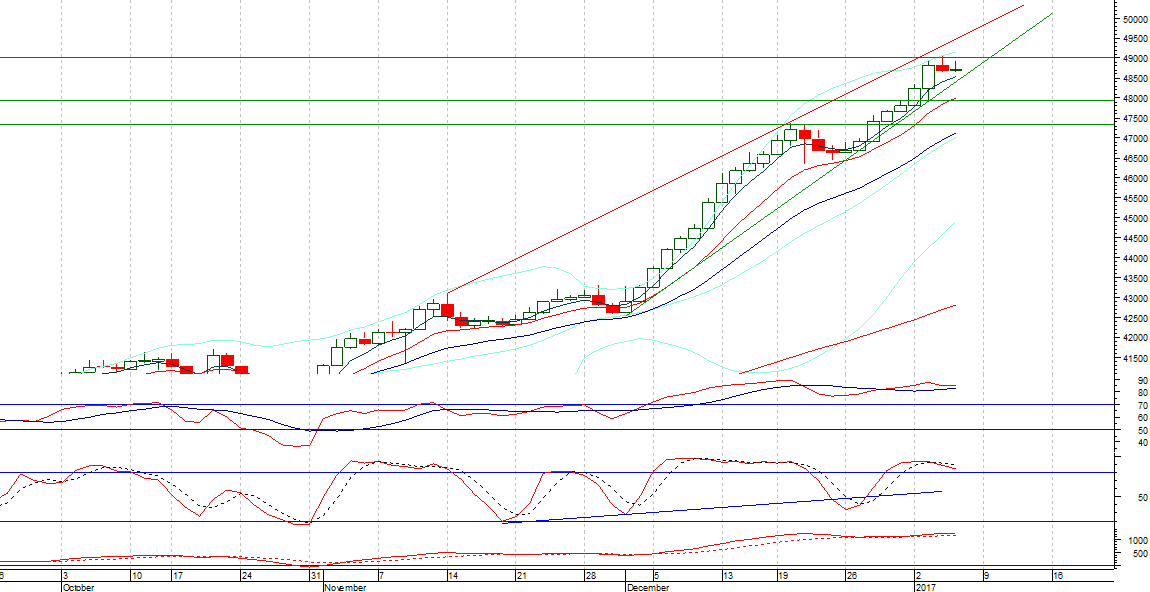Click the date label 31 on time axis
The image size is (1150, 592).
point(315,576)
